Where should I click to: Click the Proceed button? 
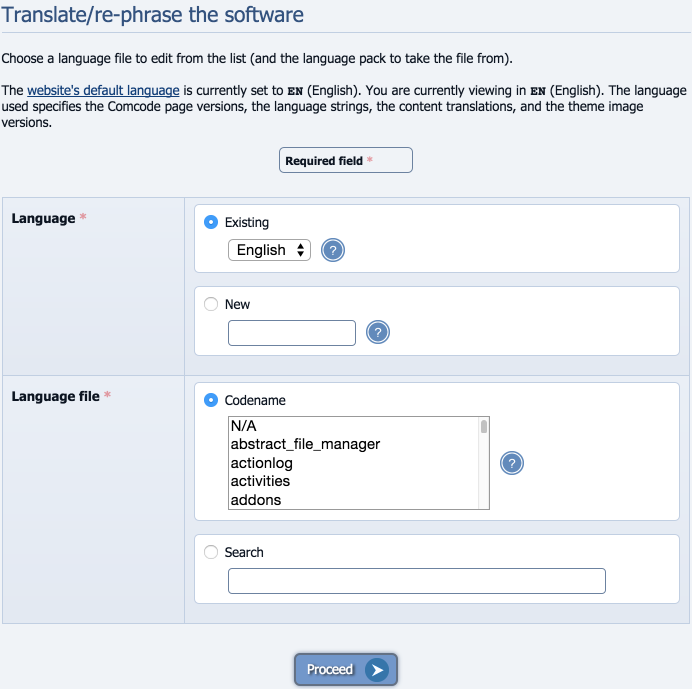tap(346, 670)
